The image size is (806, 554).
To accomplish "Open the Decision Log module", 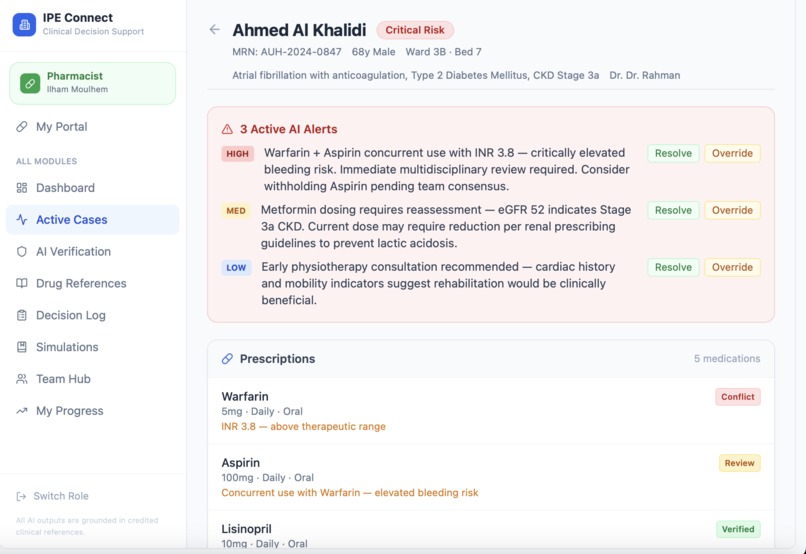I will pyautogui.click(x=93, y=315).
